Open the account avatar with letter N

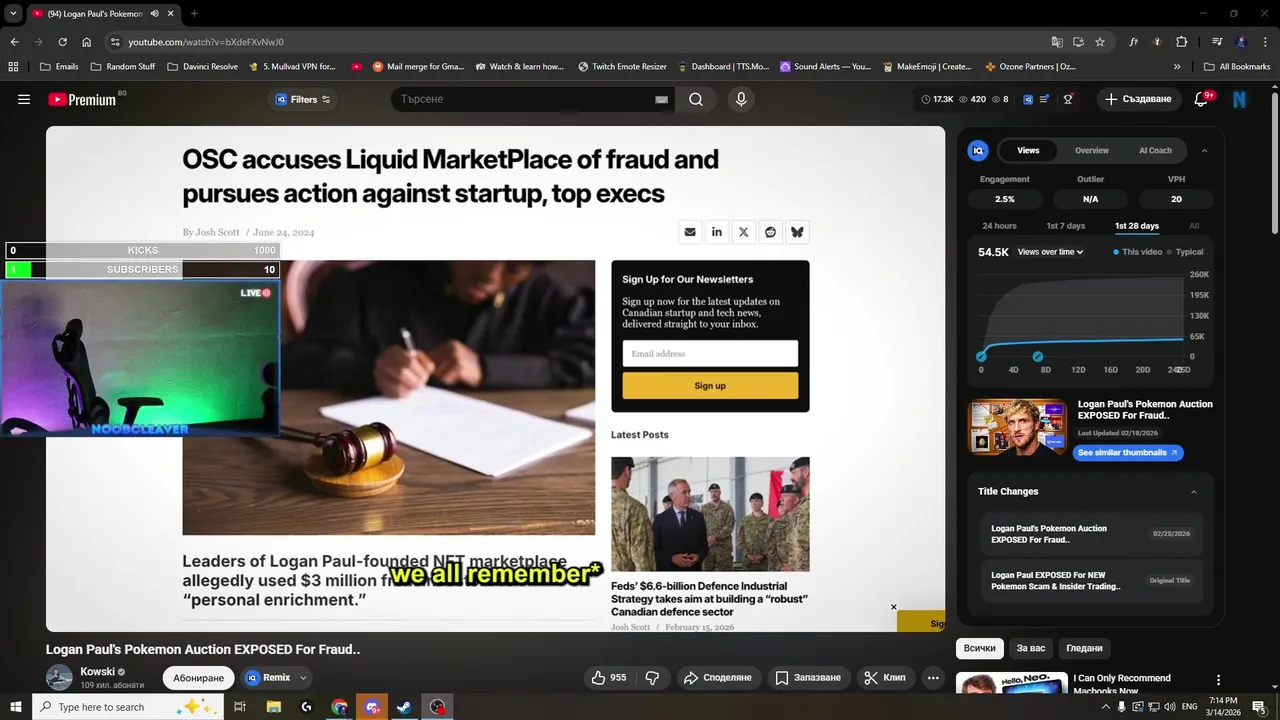pyautogui.click(x=1240, y=99)
